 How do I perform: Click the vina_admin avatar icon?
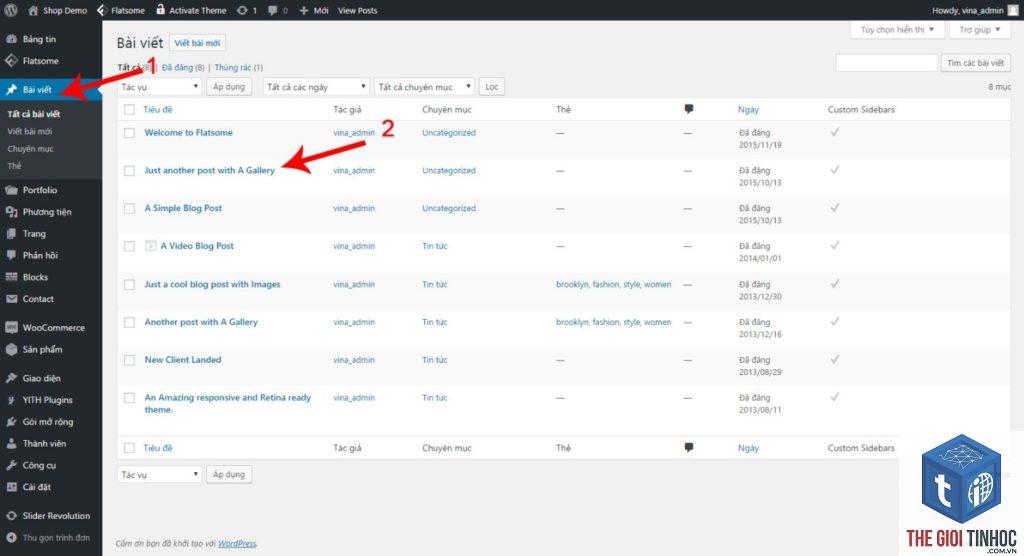pos(1012,10)
